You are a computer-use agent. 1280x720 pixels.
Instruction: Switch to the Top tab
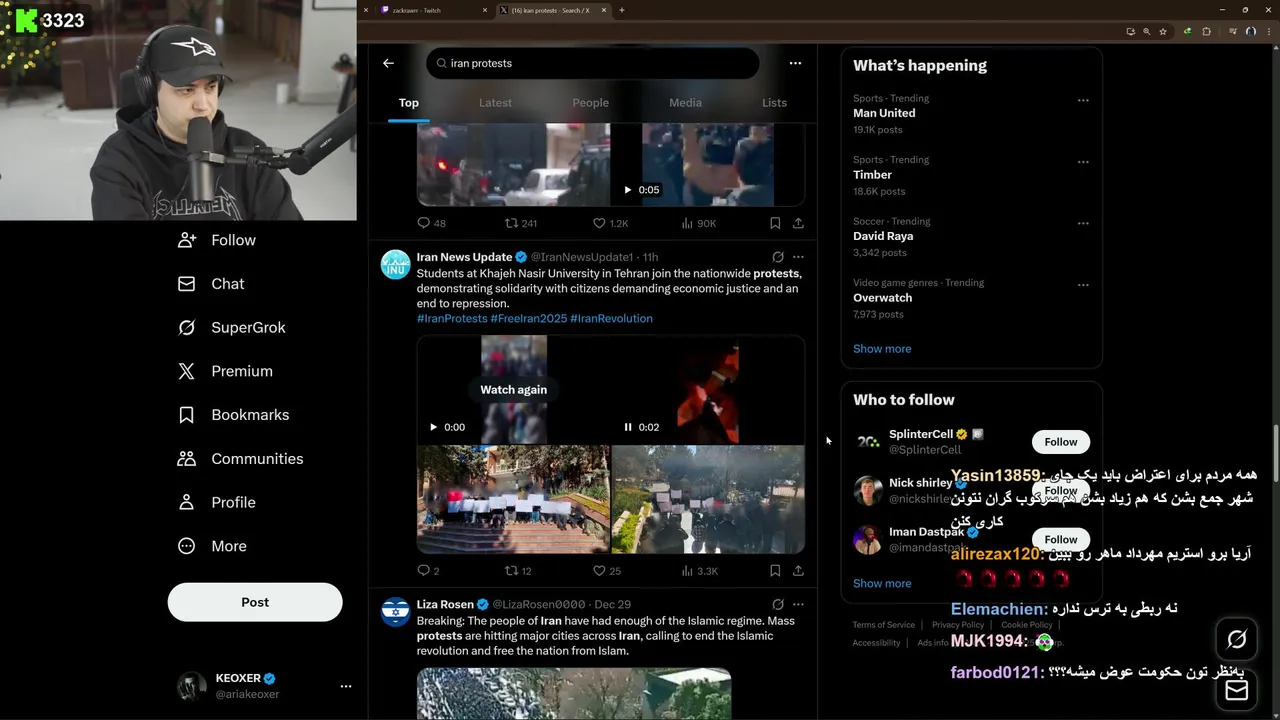tap(409, 103)
